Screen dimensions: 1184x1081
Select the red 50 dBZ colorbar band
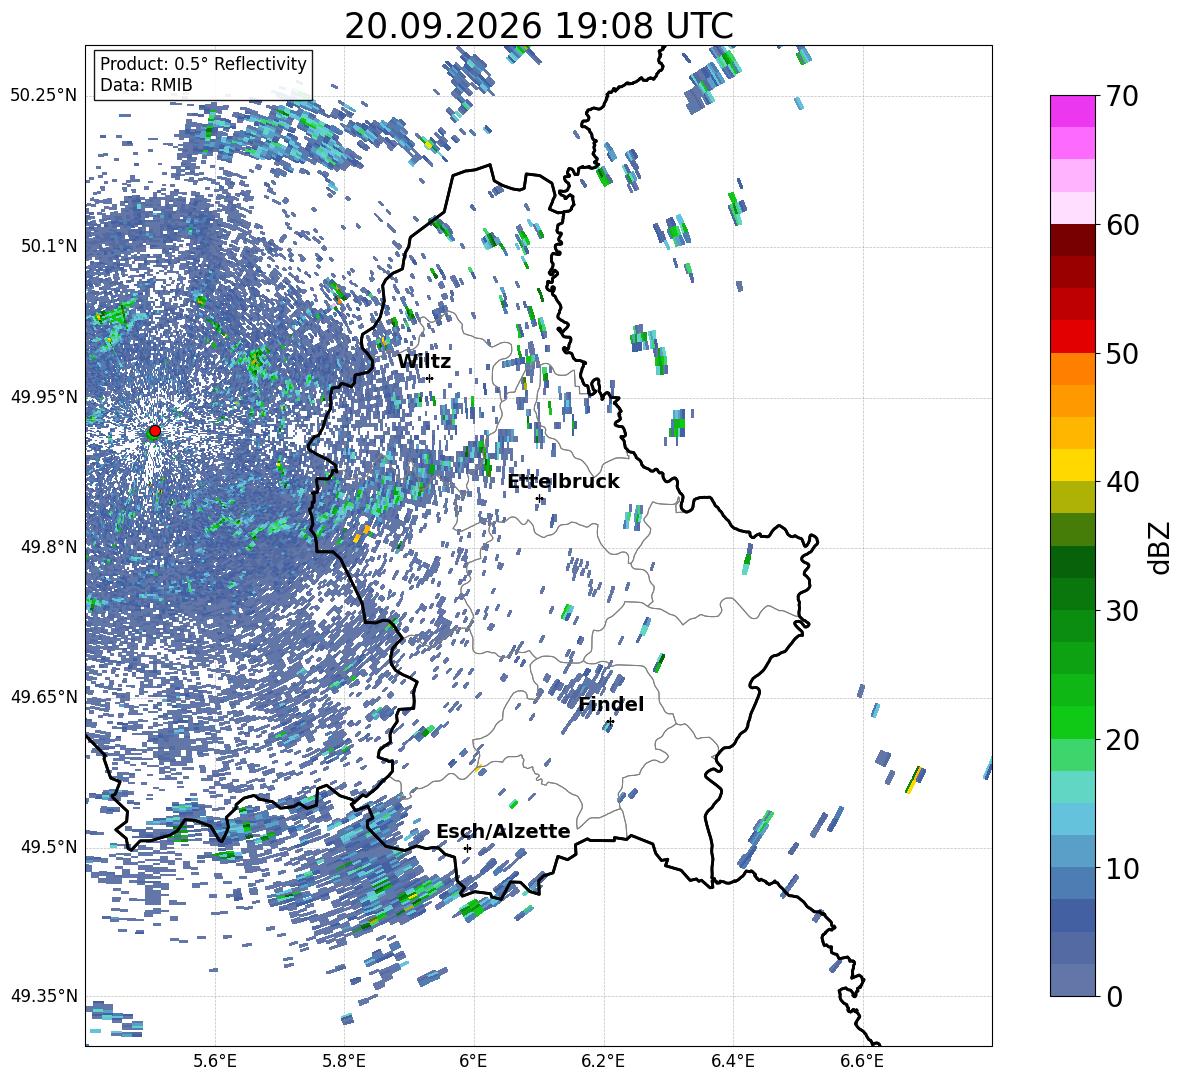(1072, 336)
